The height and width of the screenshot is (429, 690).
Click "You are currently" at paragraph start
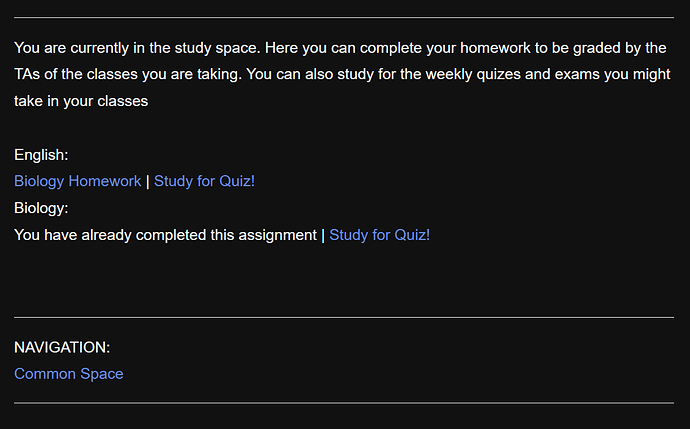[65, 47]
